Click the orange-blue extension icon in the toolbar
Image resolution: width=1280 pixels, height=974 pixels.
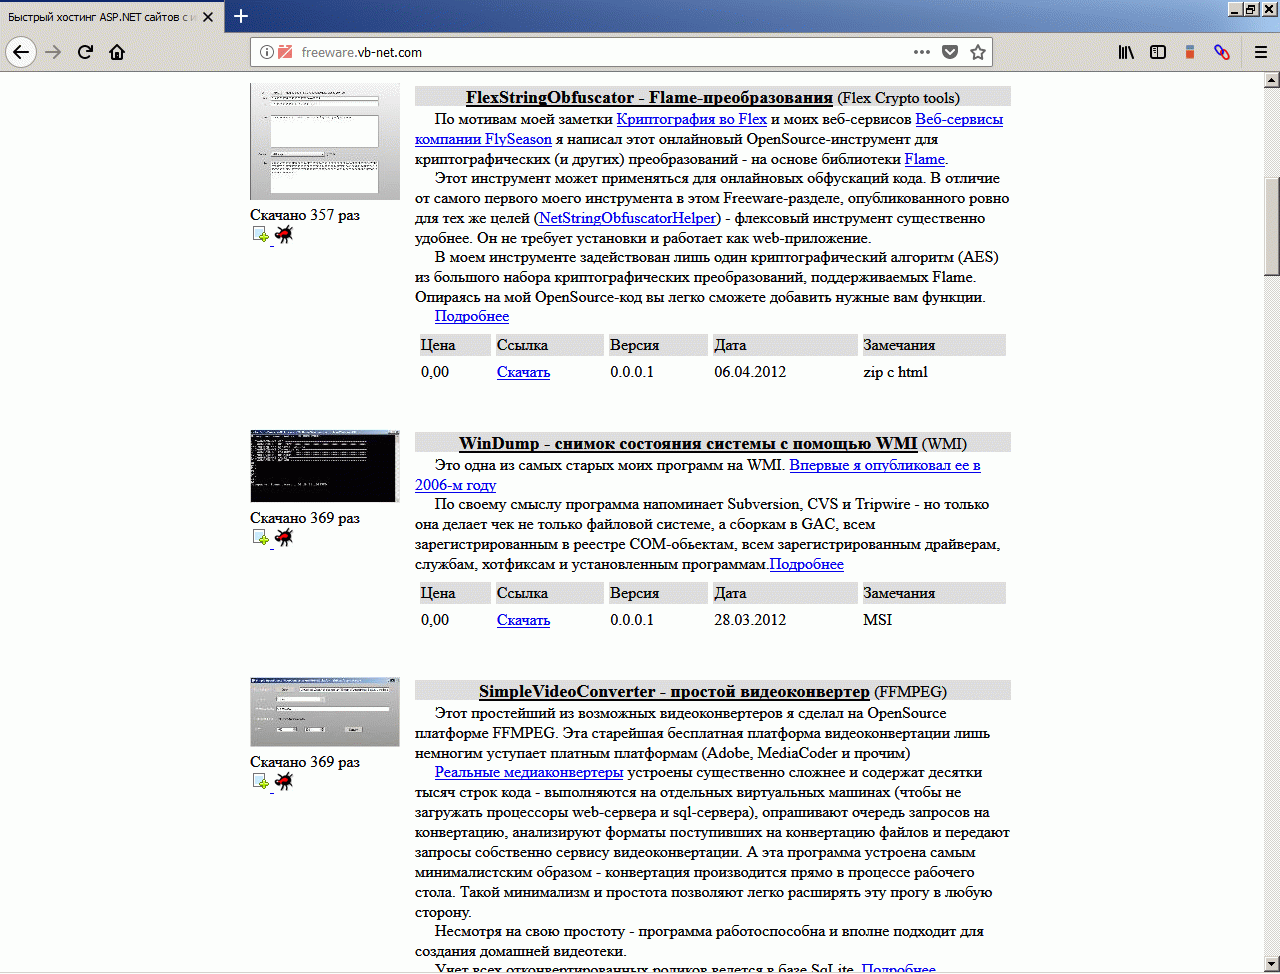(x=1190, y=52)
